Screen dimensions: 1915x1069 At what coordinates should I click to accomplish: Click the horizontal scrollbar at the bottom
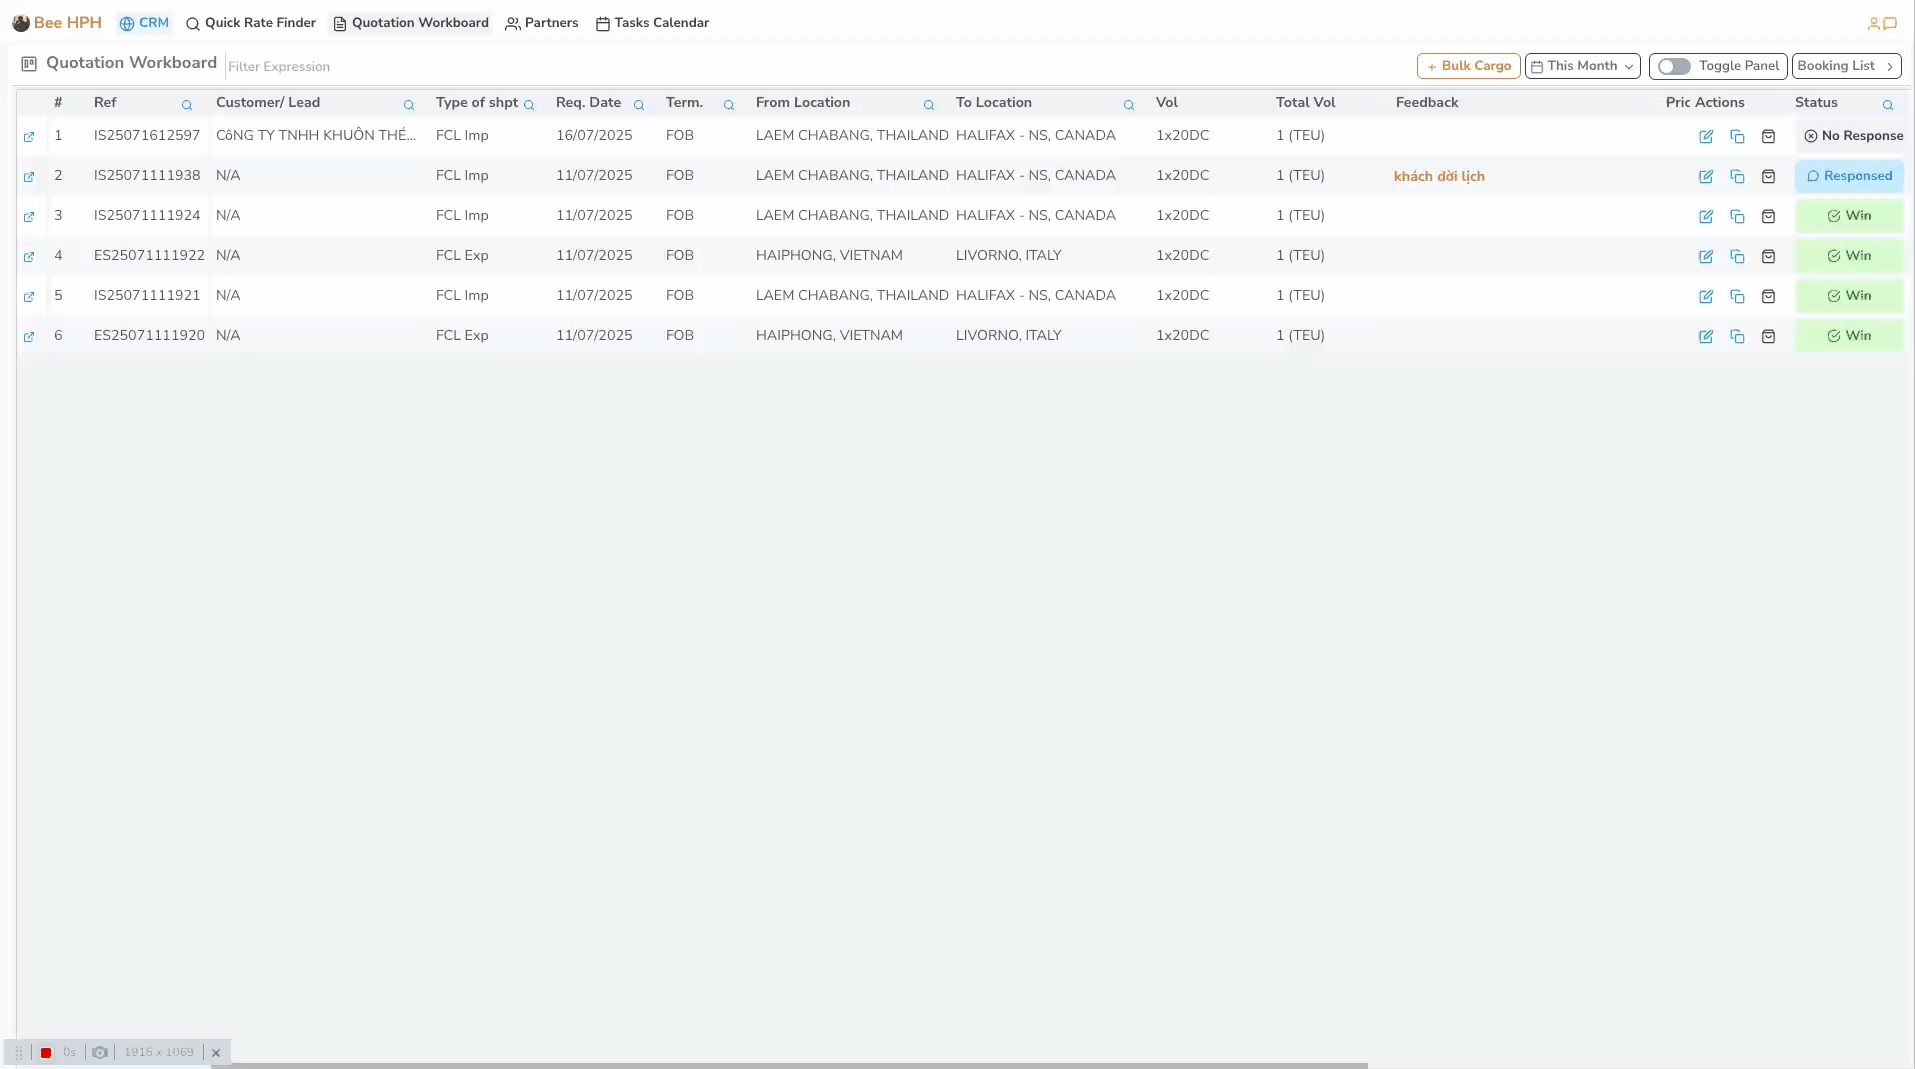(788, 1065)
